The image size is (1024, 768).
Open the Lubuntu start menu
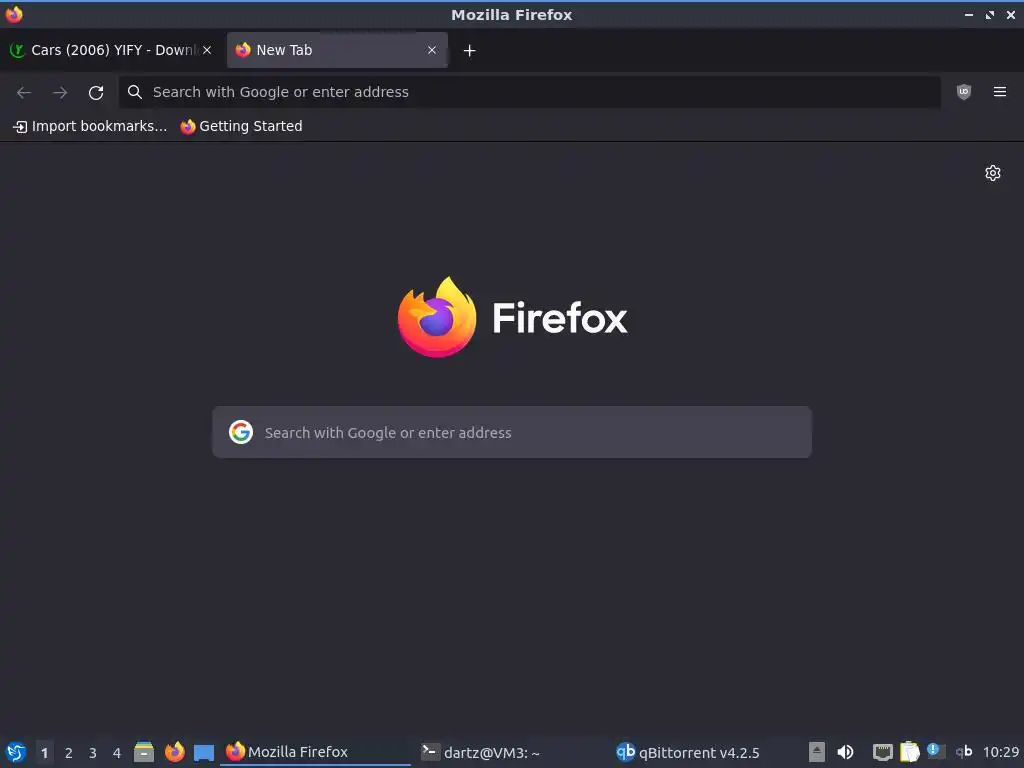tap(15, 752)
